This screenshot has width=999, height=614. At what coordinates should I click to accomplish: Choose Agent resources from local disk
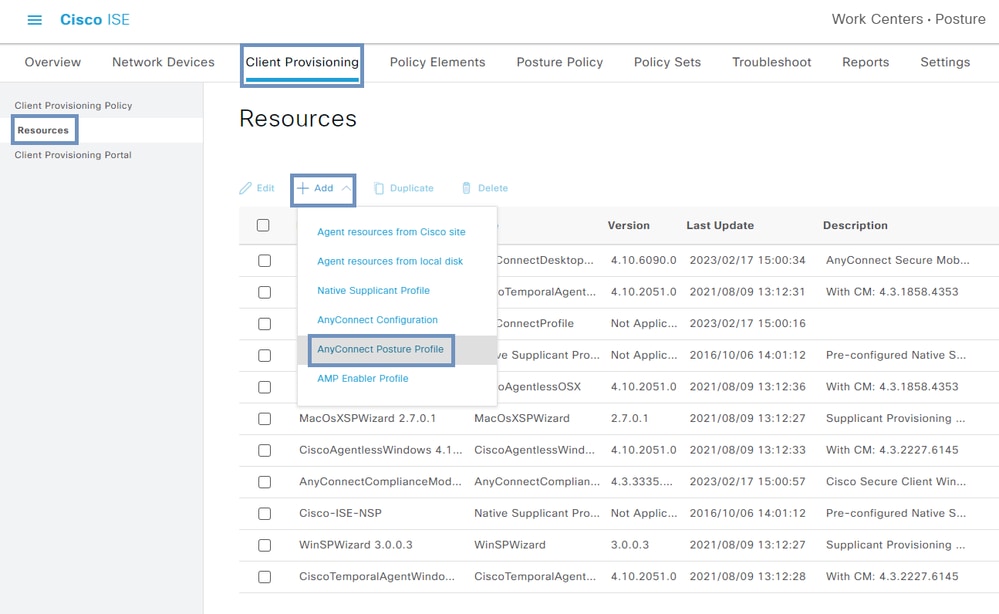390,261
